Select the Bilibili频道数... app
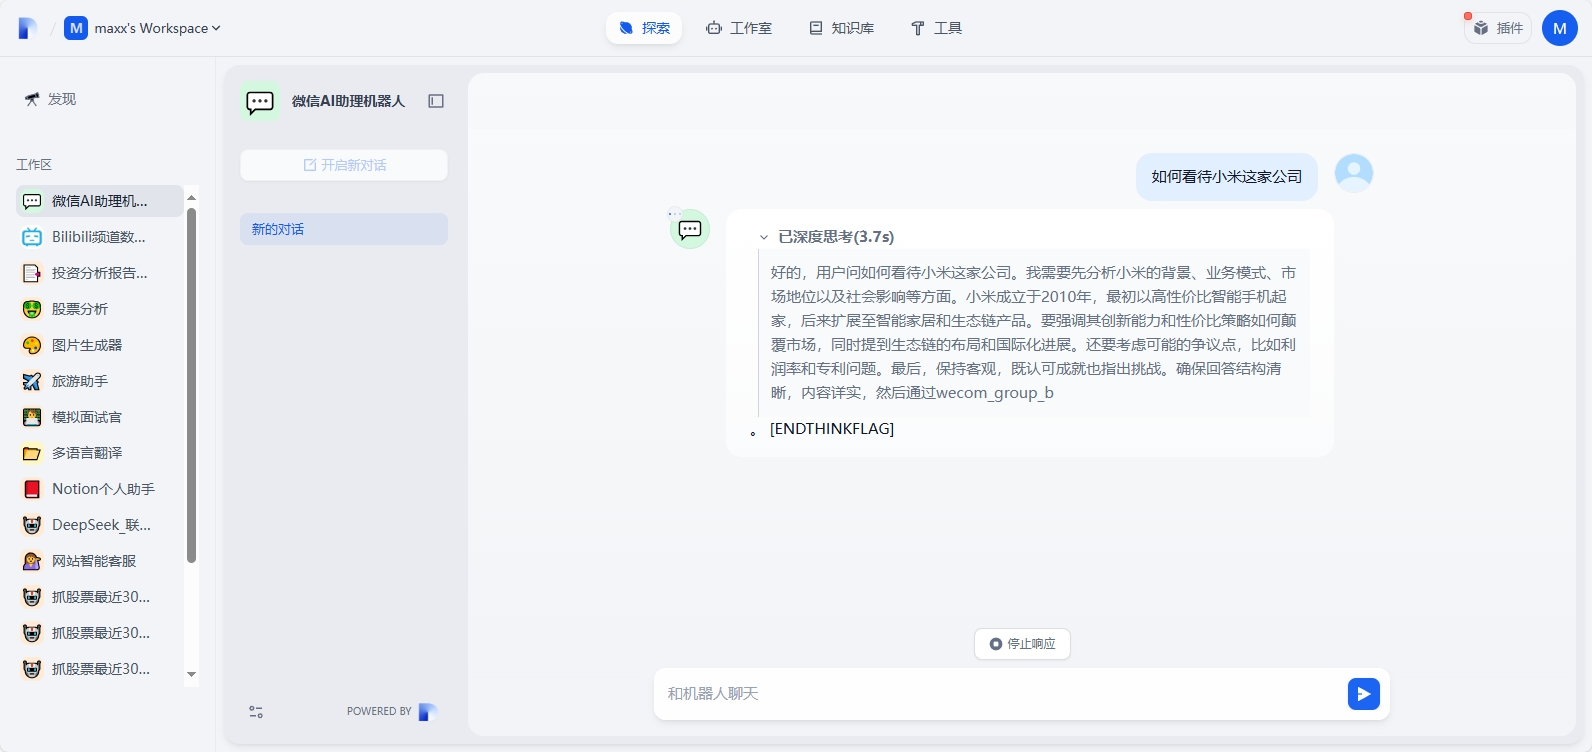 click(x=100, y=237)
